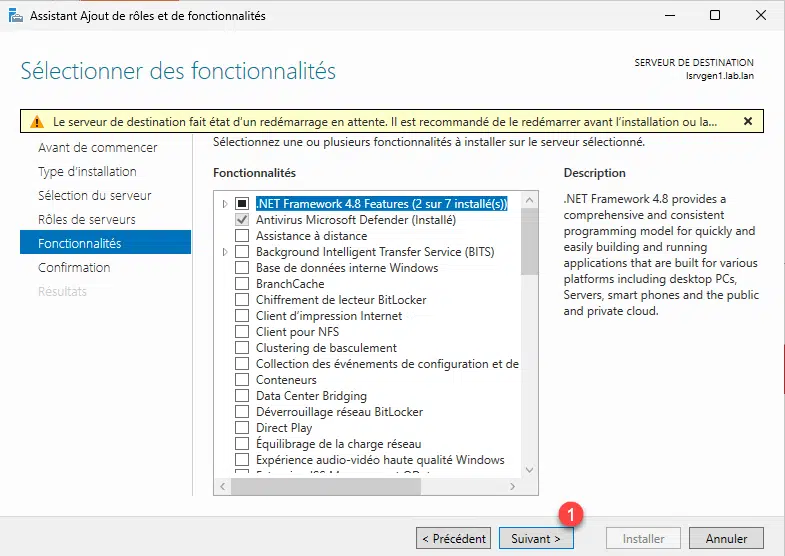Screen dimensions: 785x556
Task: Go to Type d'installation step
Action: tap(87, 172)
